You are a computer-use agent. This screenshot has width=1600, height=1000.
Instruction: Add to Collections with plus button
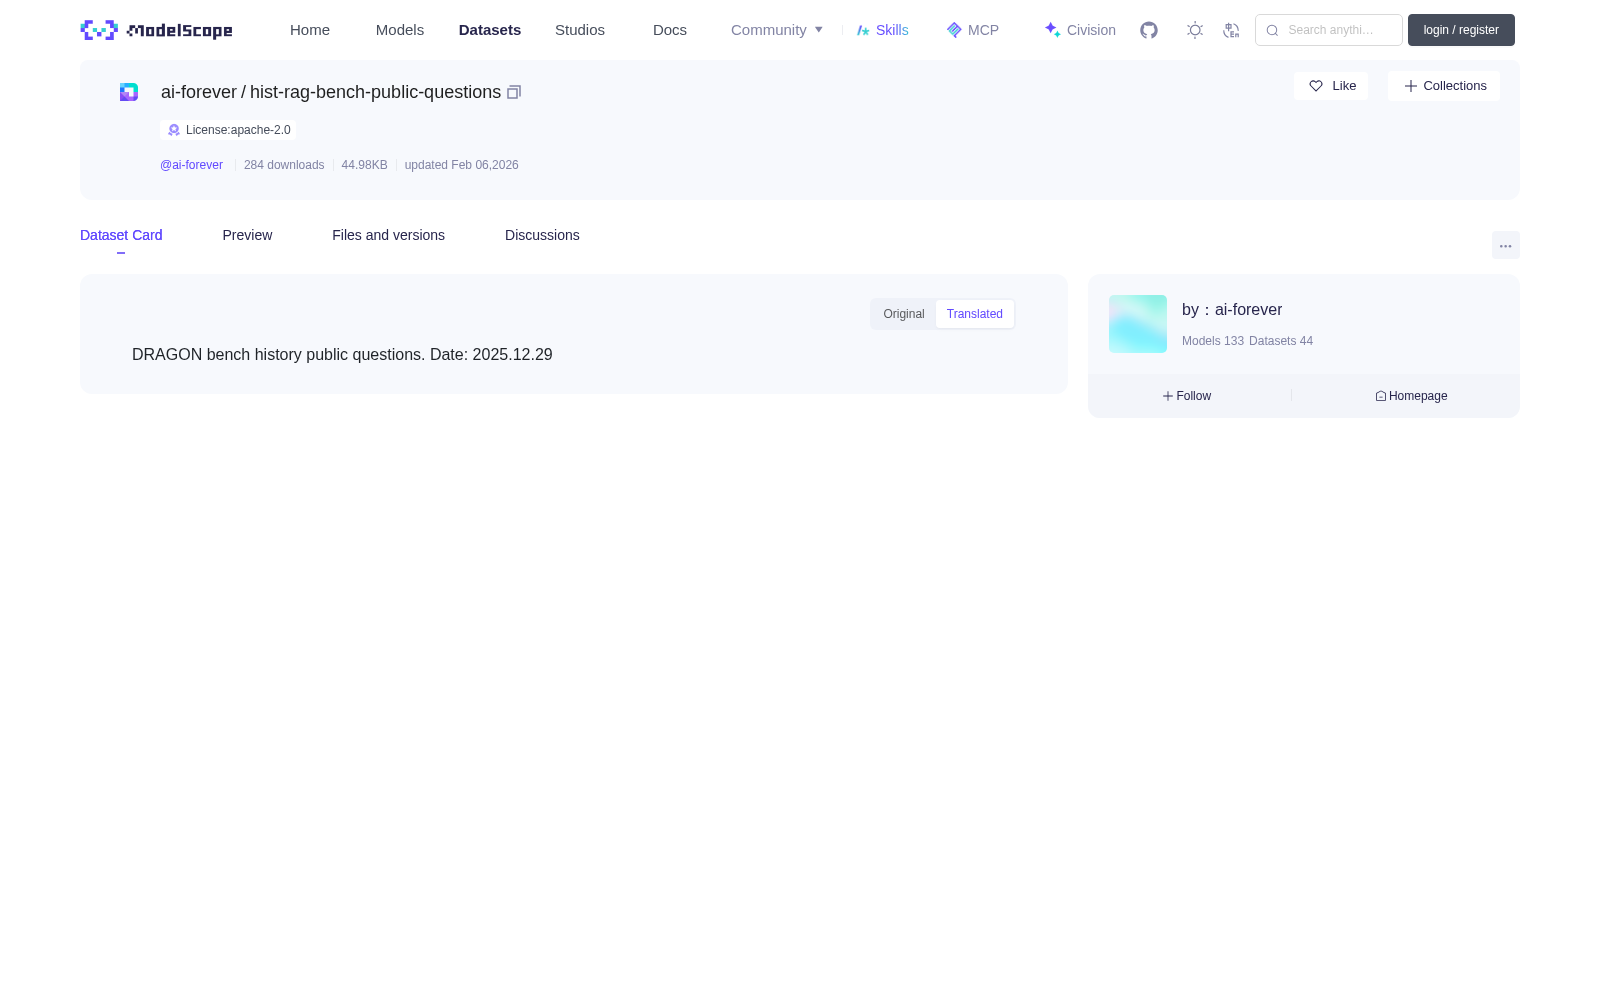(1444, 86)
